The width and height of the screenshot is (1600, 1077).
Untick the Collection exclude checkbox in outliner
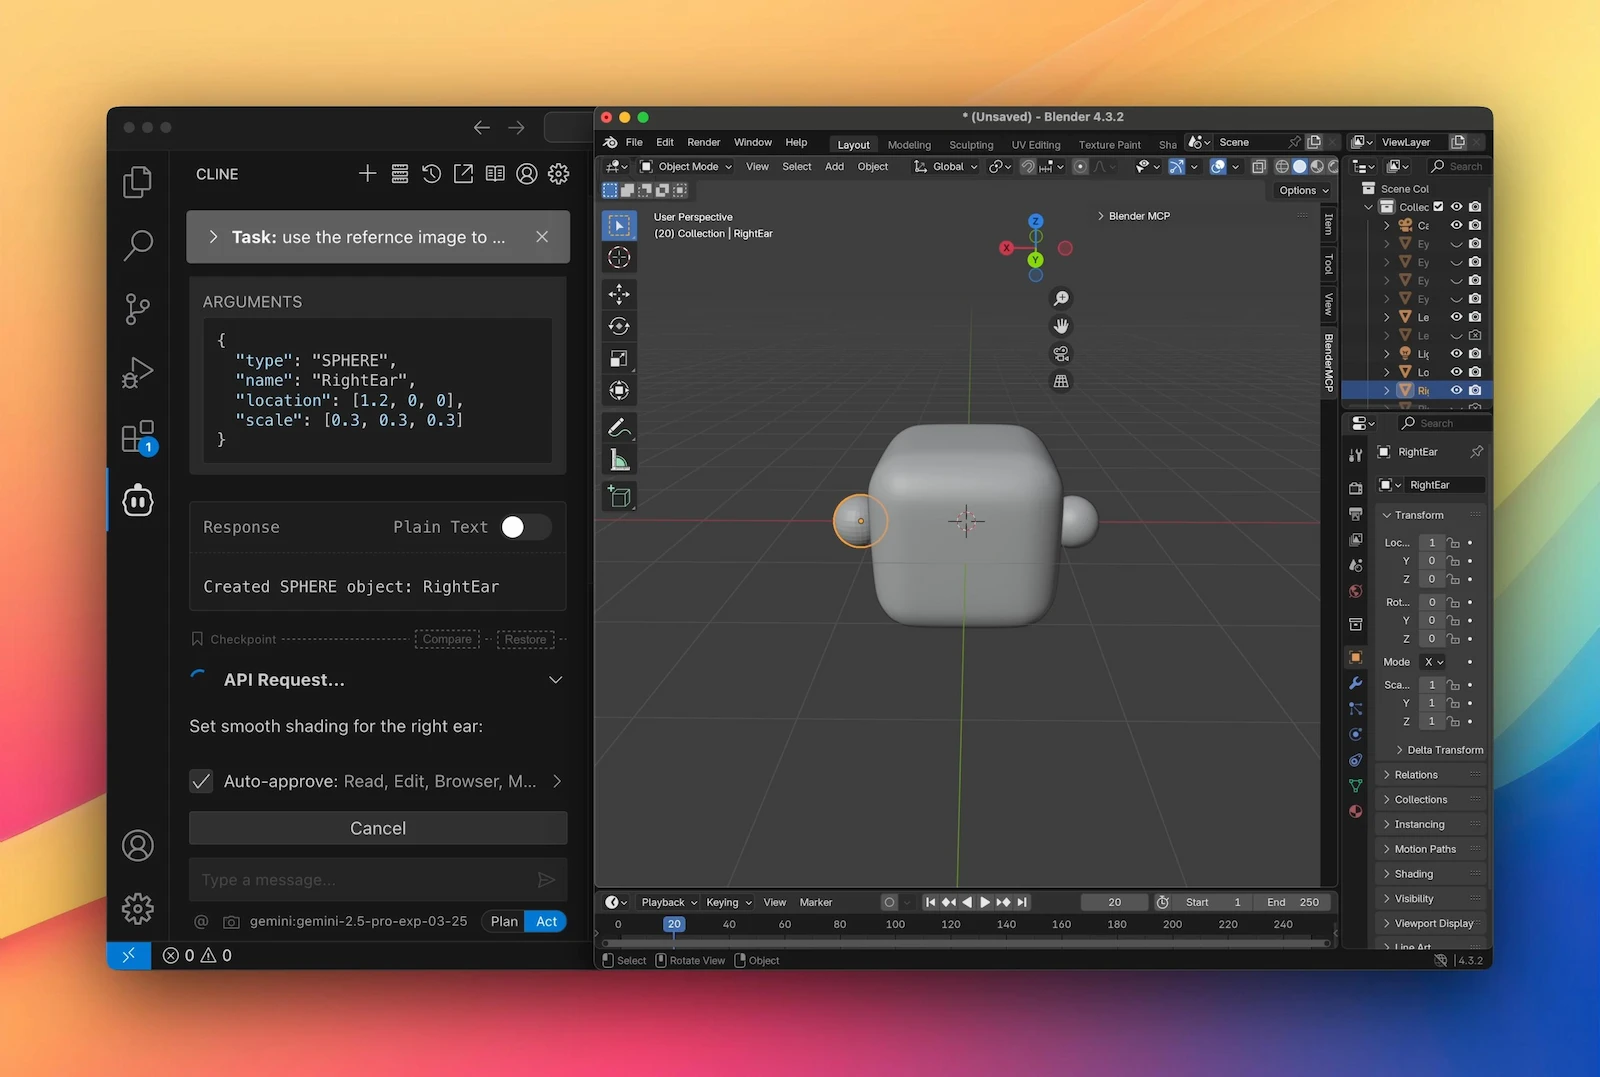pos(1438,207)
